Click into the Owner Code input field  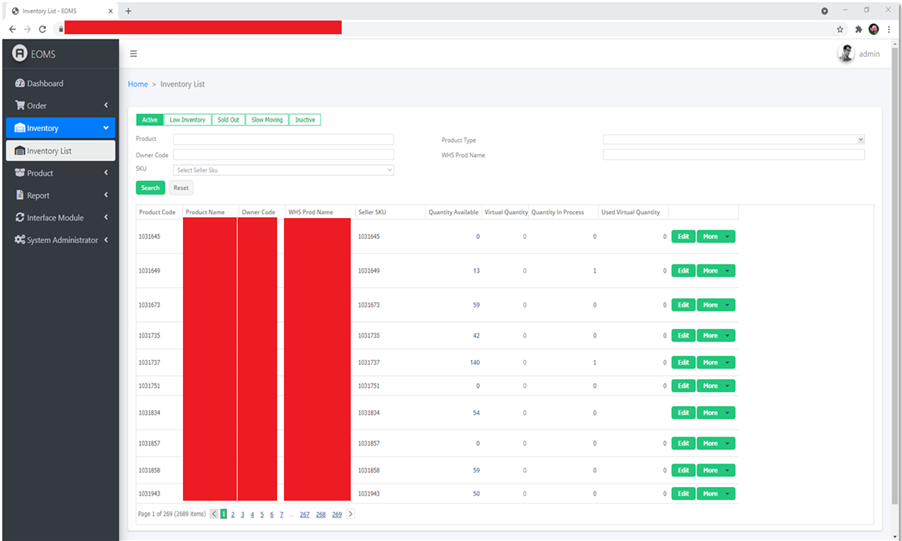[284, 155]
